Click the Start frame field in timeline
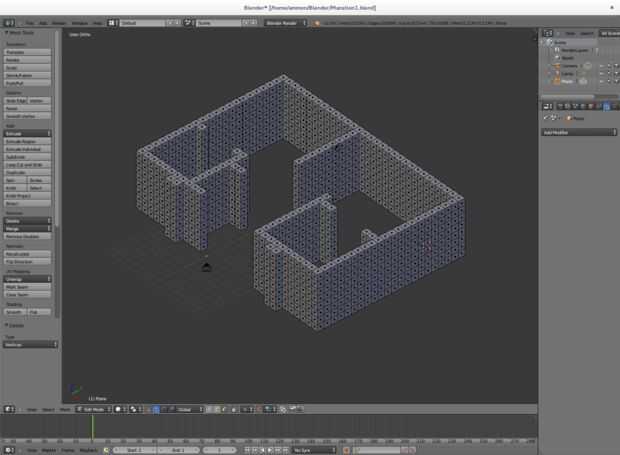 [135, 450]
